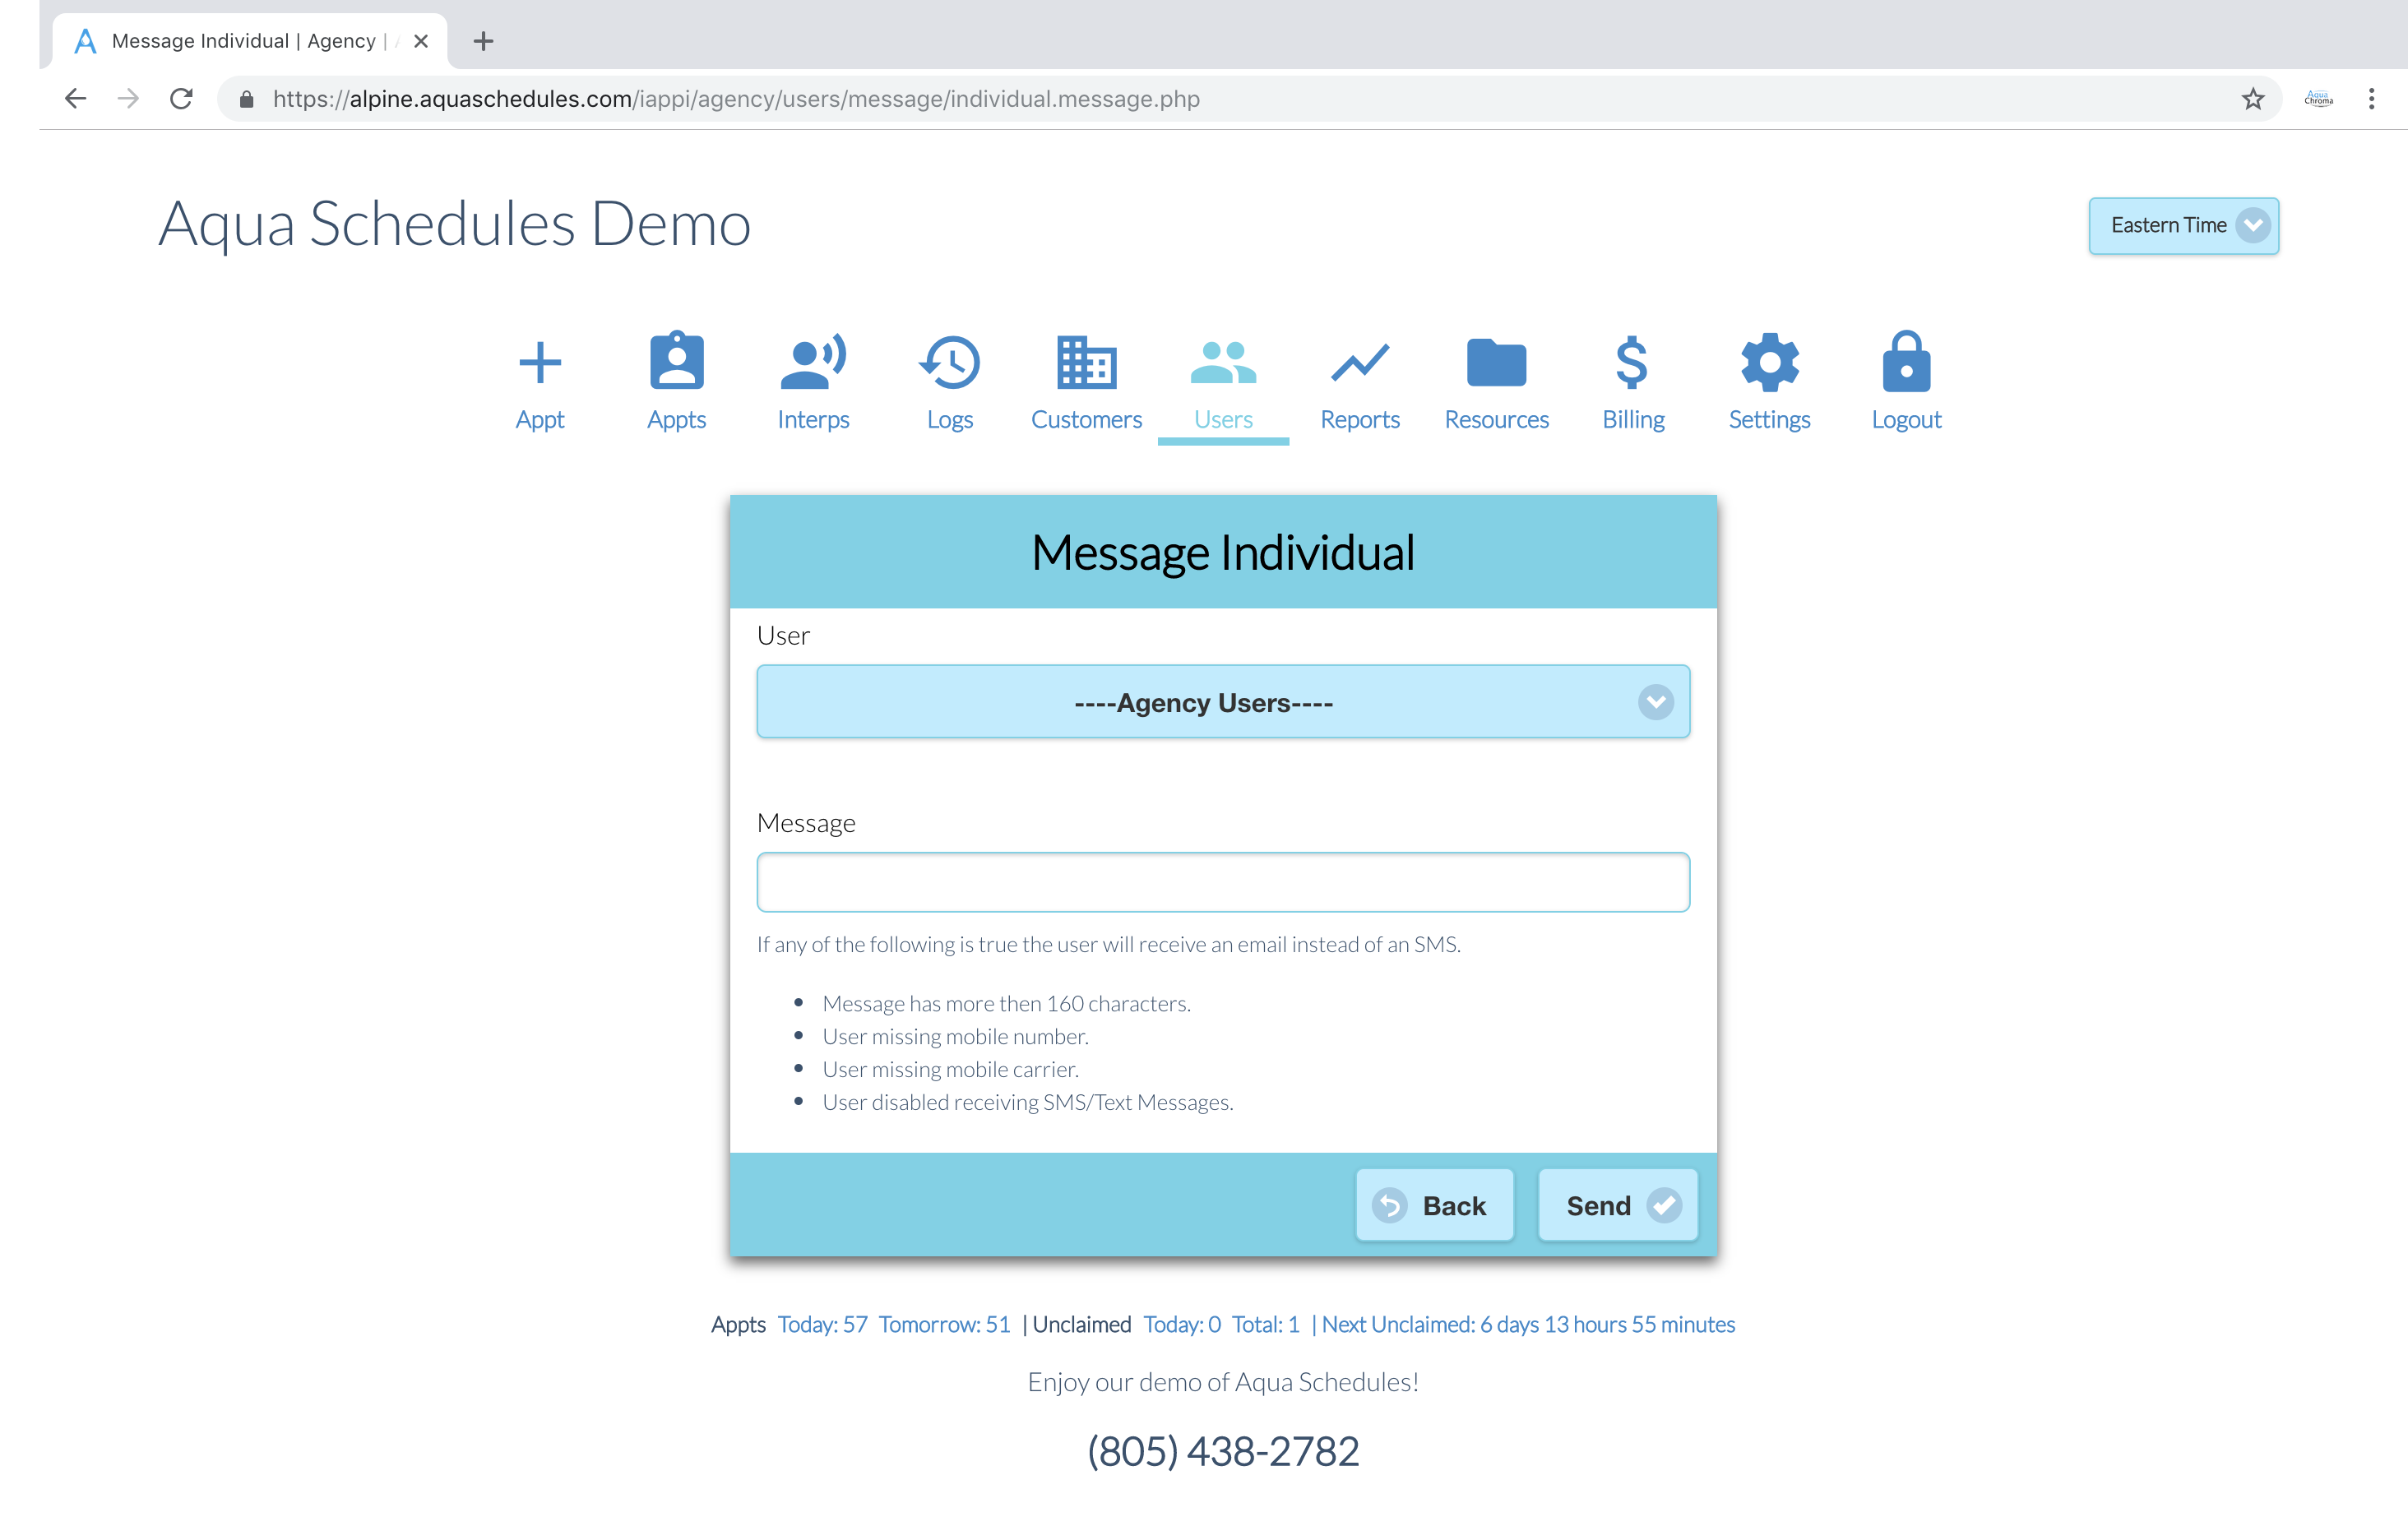Open the new Appt plus icon
Viewport: 2408px width, 1526px height.
tap(540, 362)
